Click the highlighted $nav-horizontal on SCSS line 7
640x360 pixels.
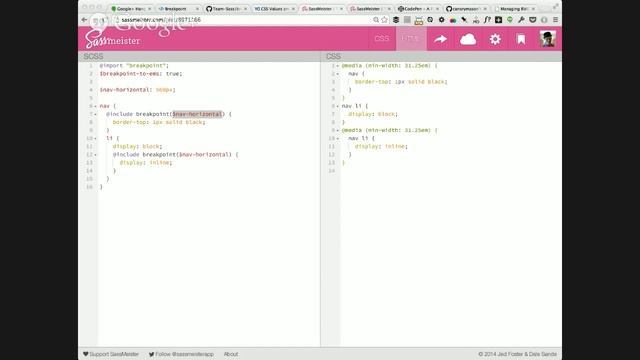pyautogui.click(x=197, y=114)
